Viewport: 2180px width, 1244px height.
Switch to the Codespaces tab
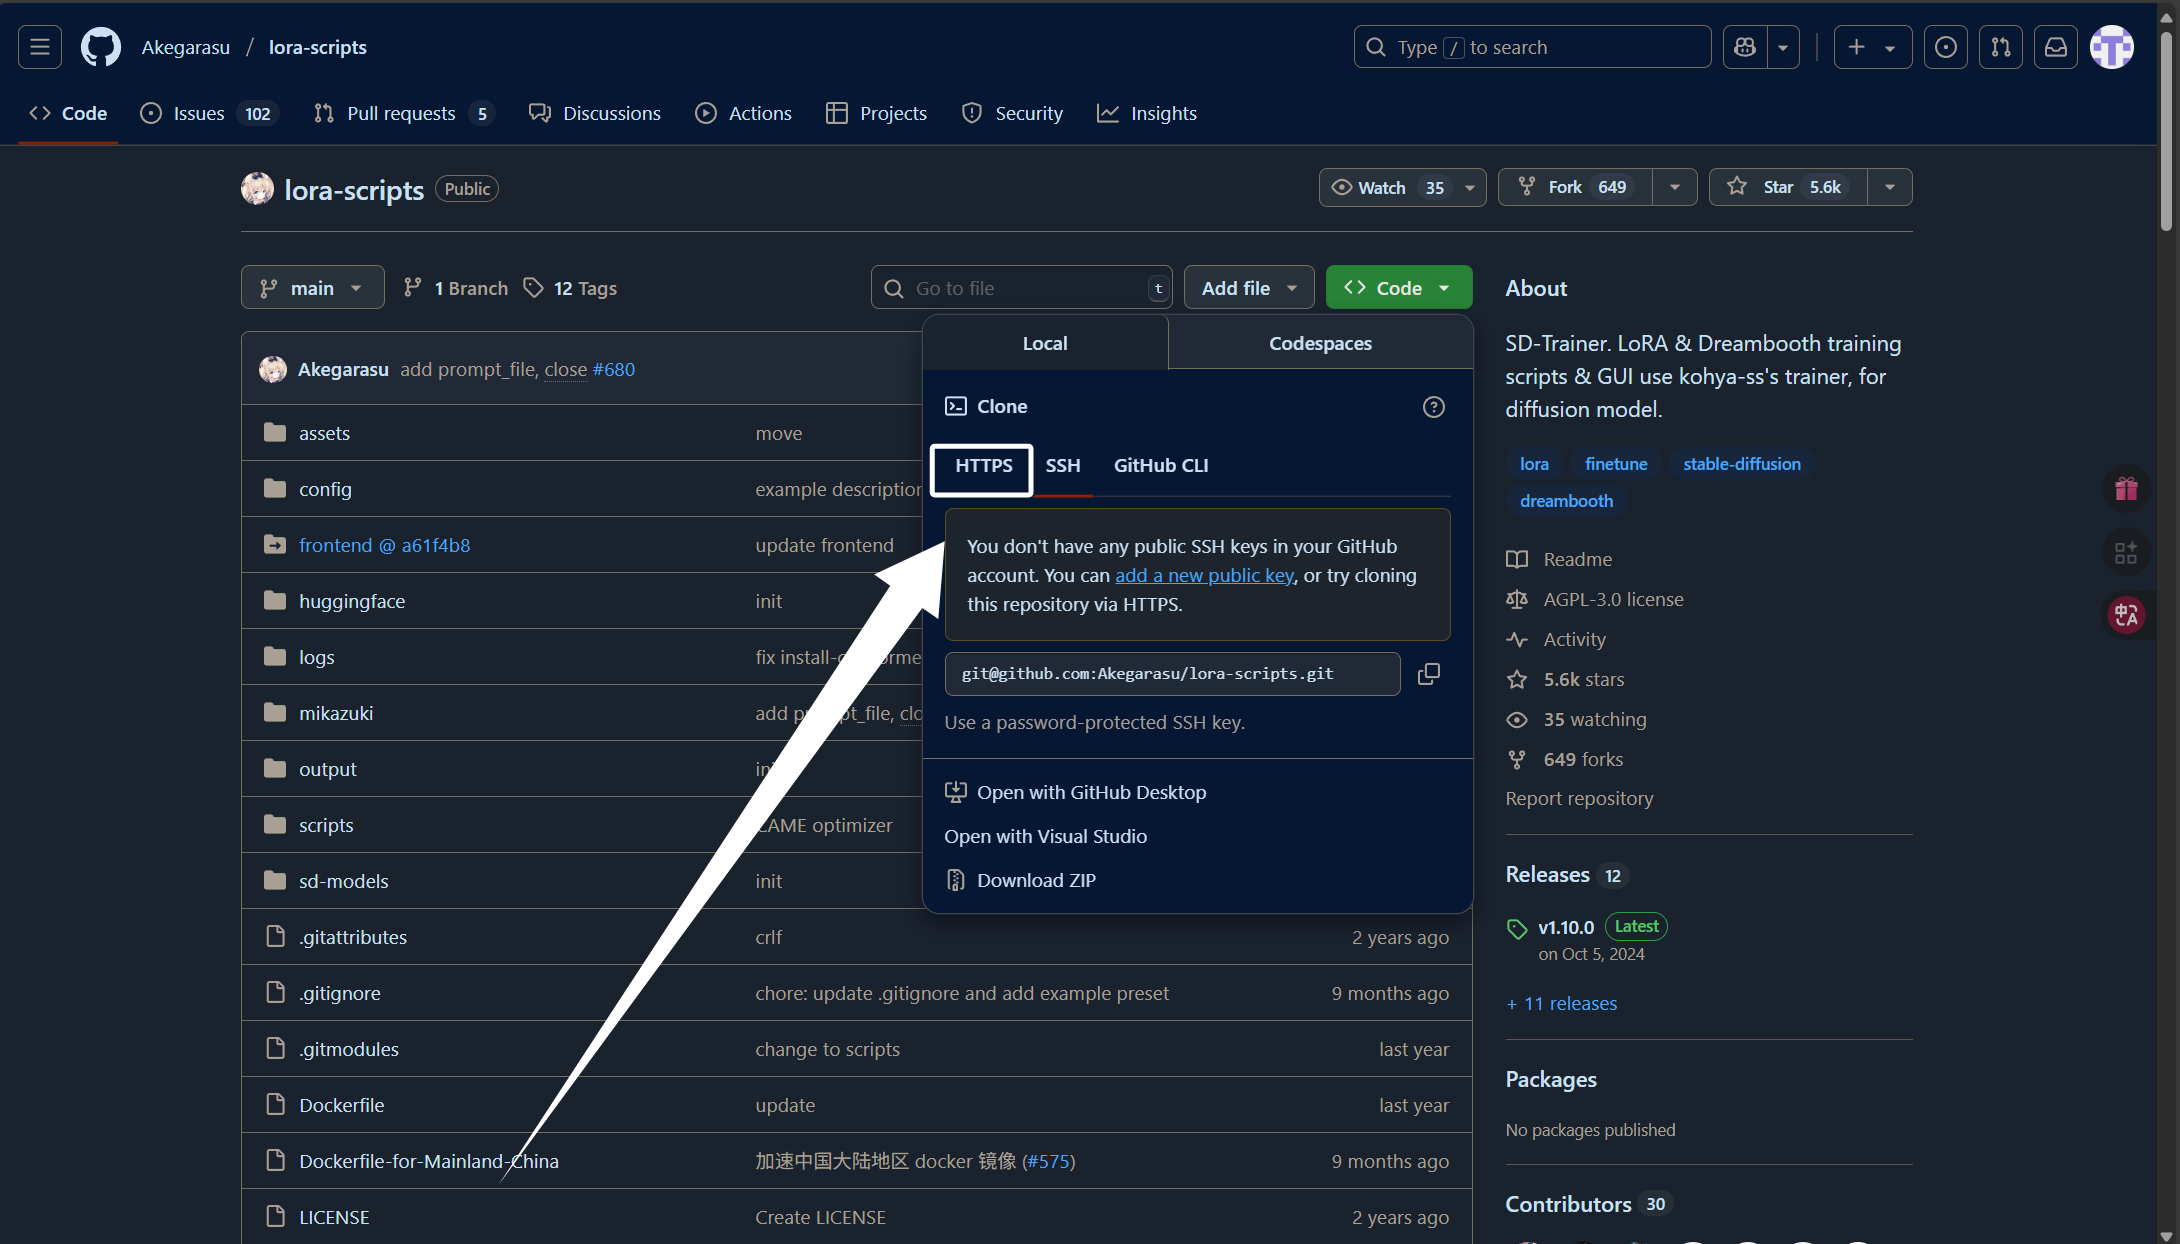coord(1320,343)
